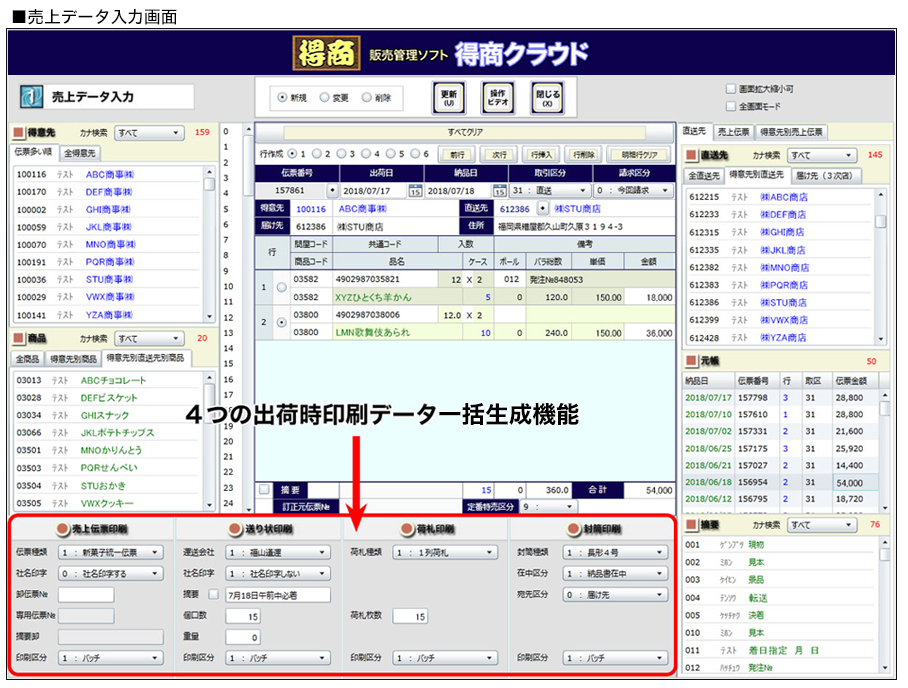Switch to the 全直送先 tab

(x=704, y=175)
